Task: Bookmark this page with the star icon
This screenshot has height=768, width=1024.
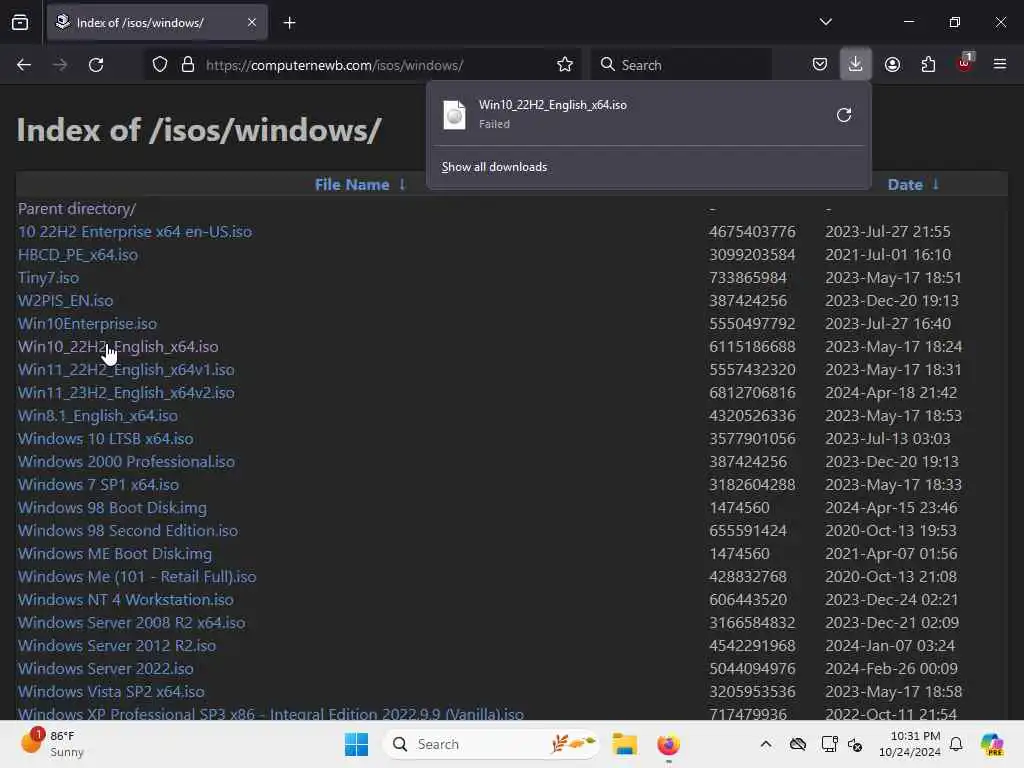Action: (x=565, y=65)
